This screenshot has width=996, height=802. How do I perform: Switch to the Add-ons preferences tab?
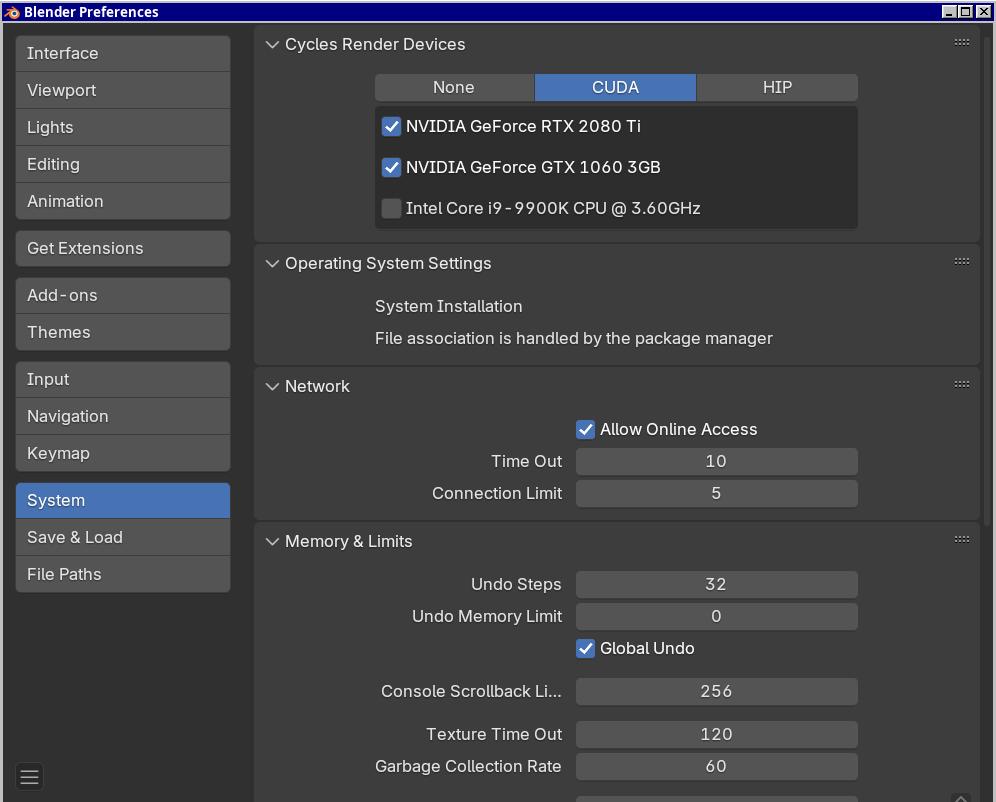point(123,296)
